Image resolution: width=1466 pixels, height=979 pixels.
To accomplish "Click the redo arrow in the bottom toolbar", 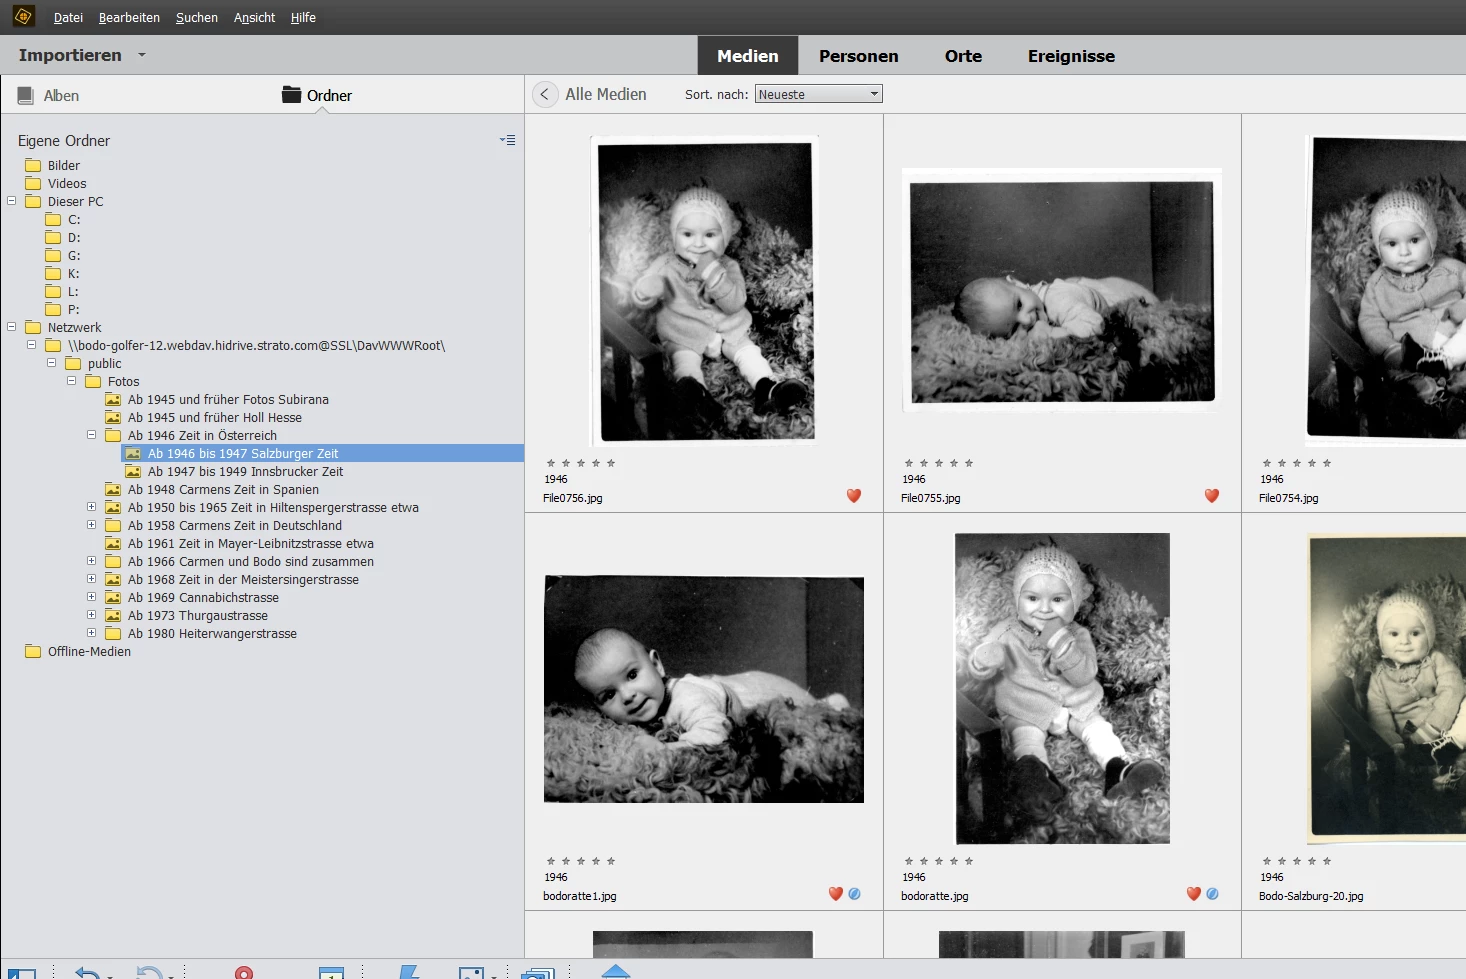I will coord(148,973).
